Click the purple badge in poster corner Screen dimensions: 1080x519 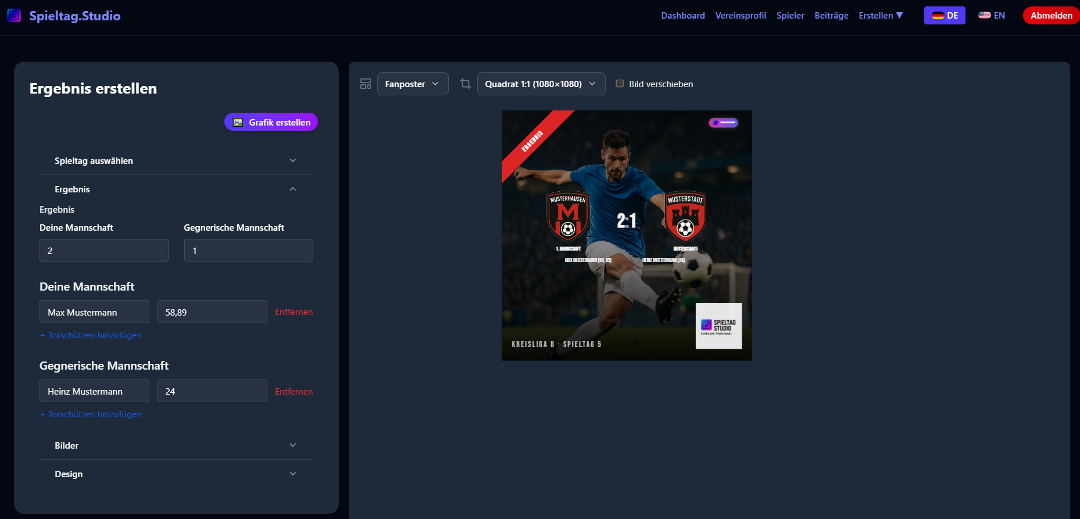[x=723, y=122]
